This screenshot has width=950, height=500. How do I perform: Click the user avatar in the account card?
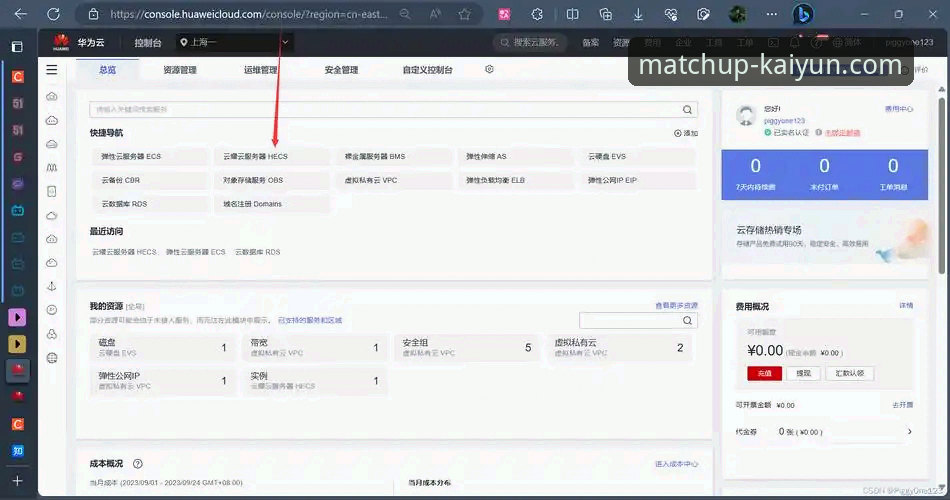click(x=746, y=115)
